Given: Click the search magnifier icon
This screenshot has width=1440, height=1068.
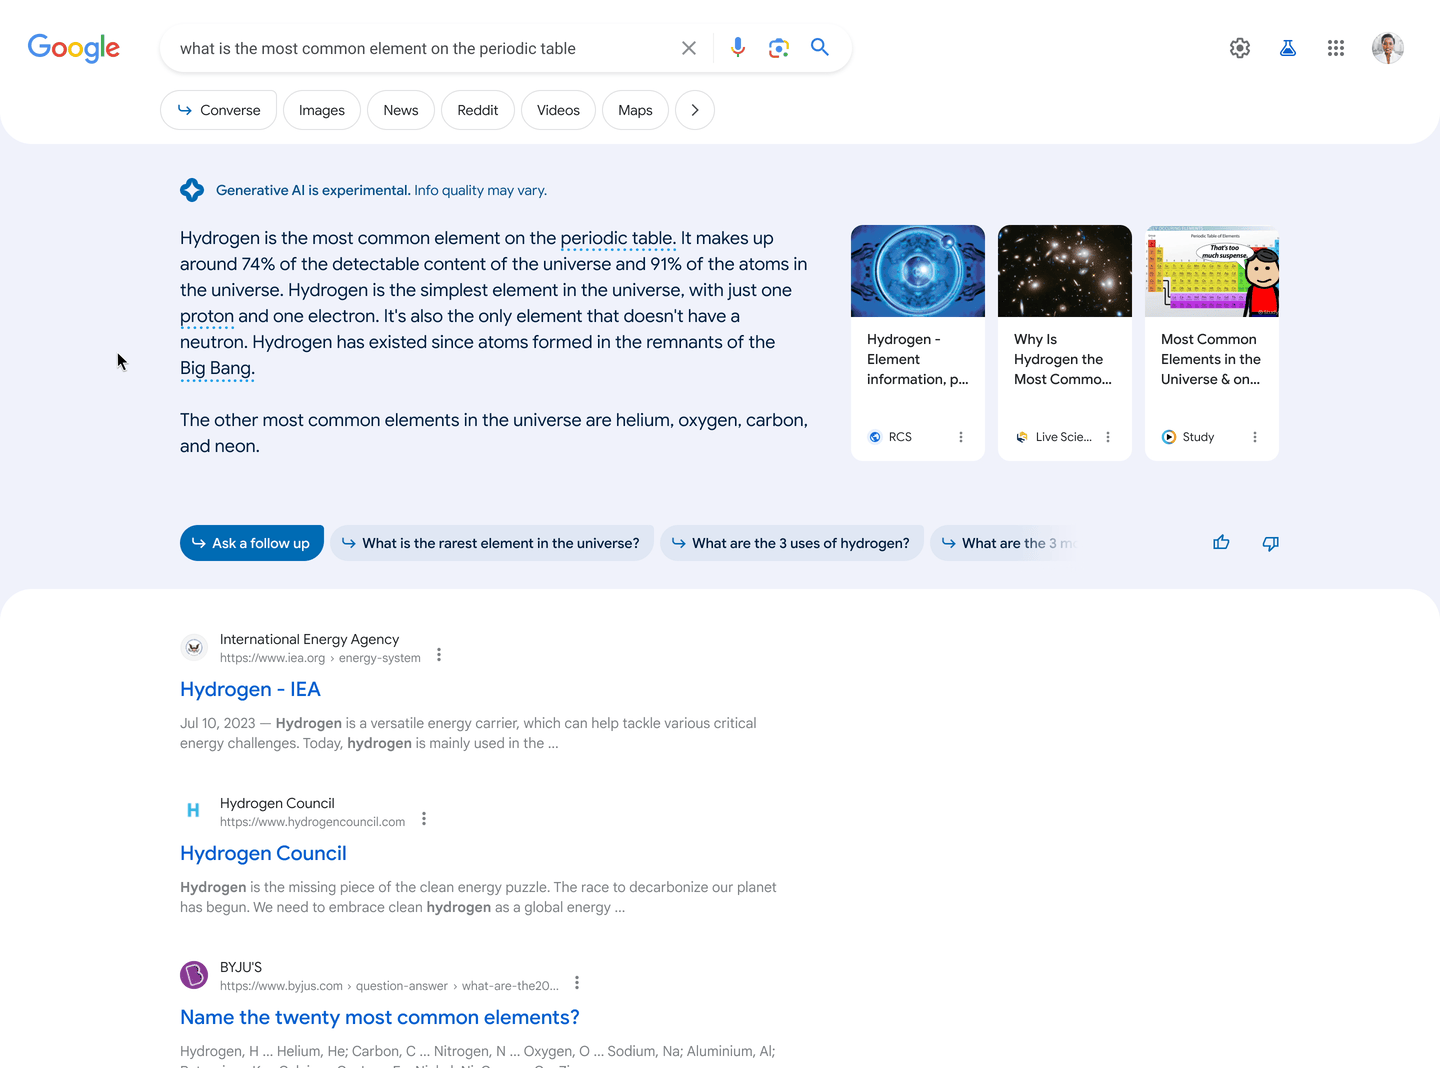Looking at the screenshot, I should pos(819,47).
